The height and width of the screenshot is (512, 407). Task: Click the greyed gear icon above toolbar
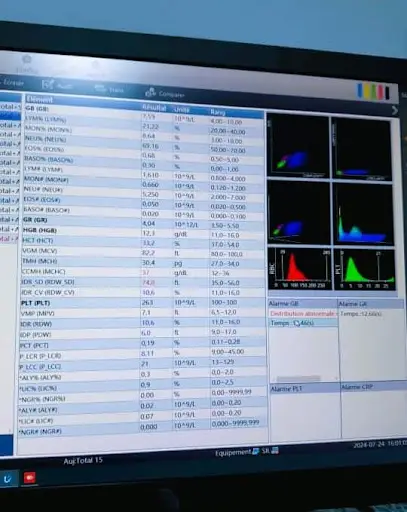click(x=27, y=60)
